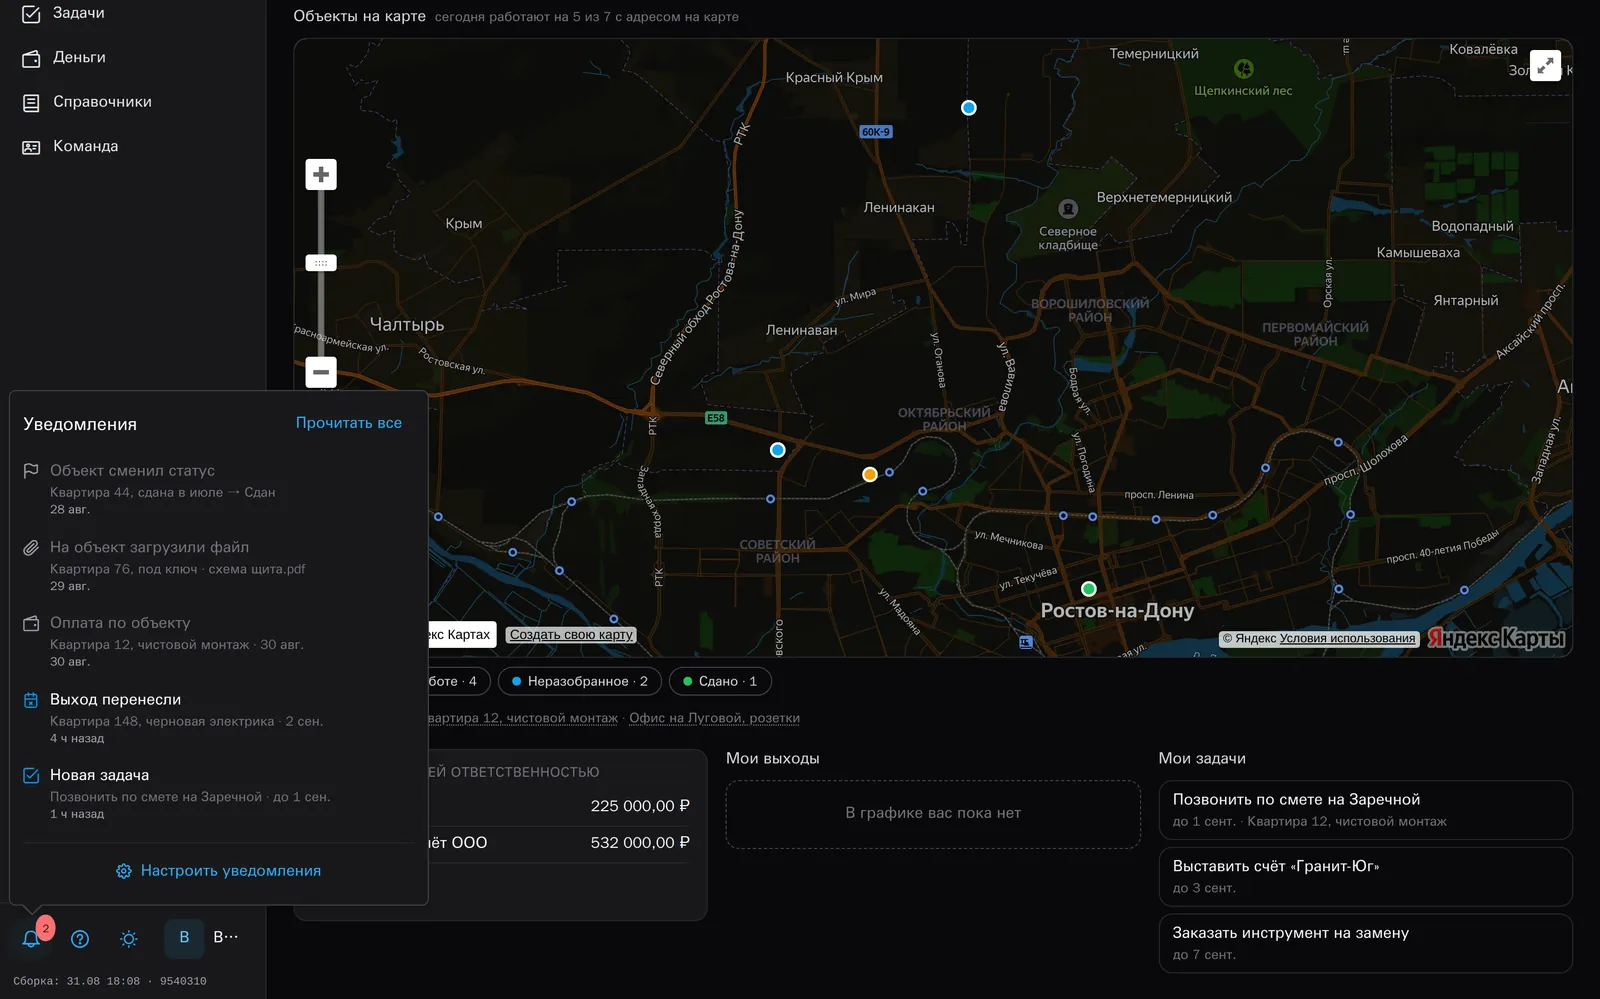Viewport: 1600px width, 999px height.
Task: Zoom out on the map with minus button
Action: point(321,372)
